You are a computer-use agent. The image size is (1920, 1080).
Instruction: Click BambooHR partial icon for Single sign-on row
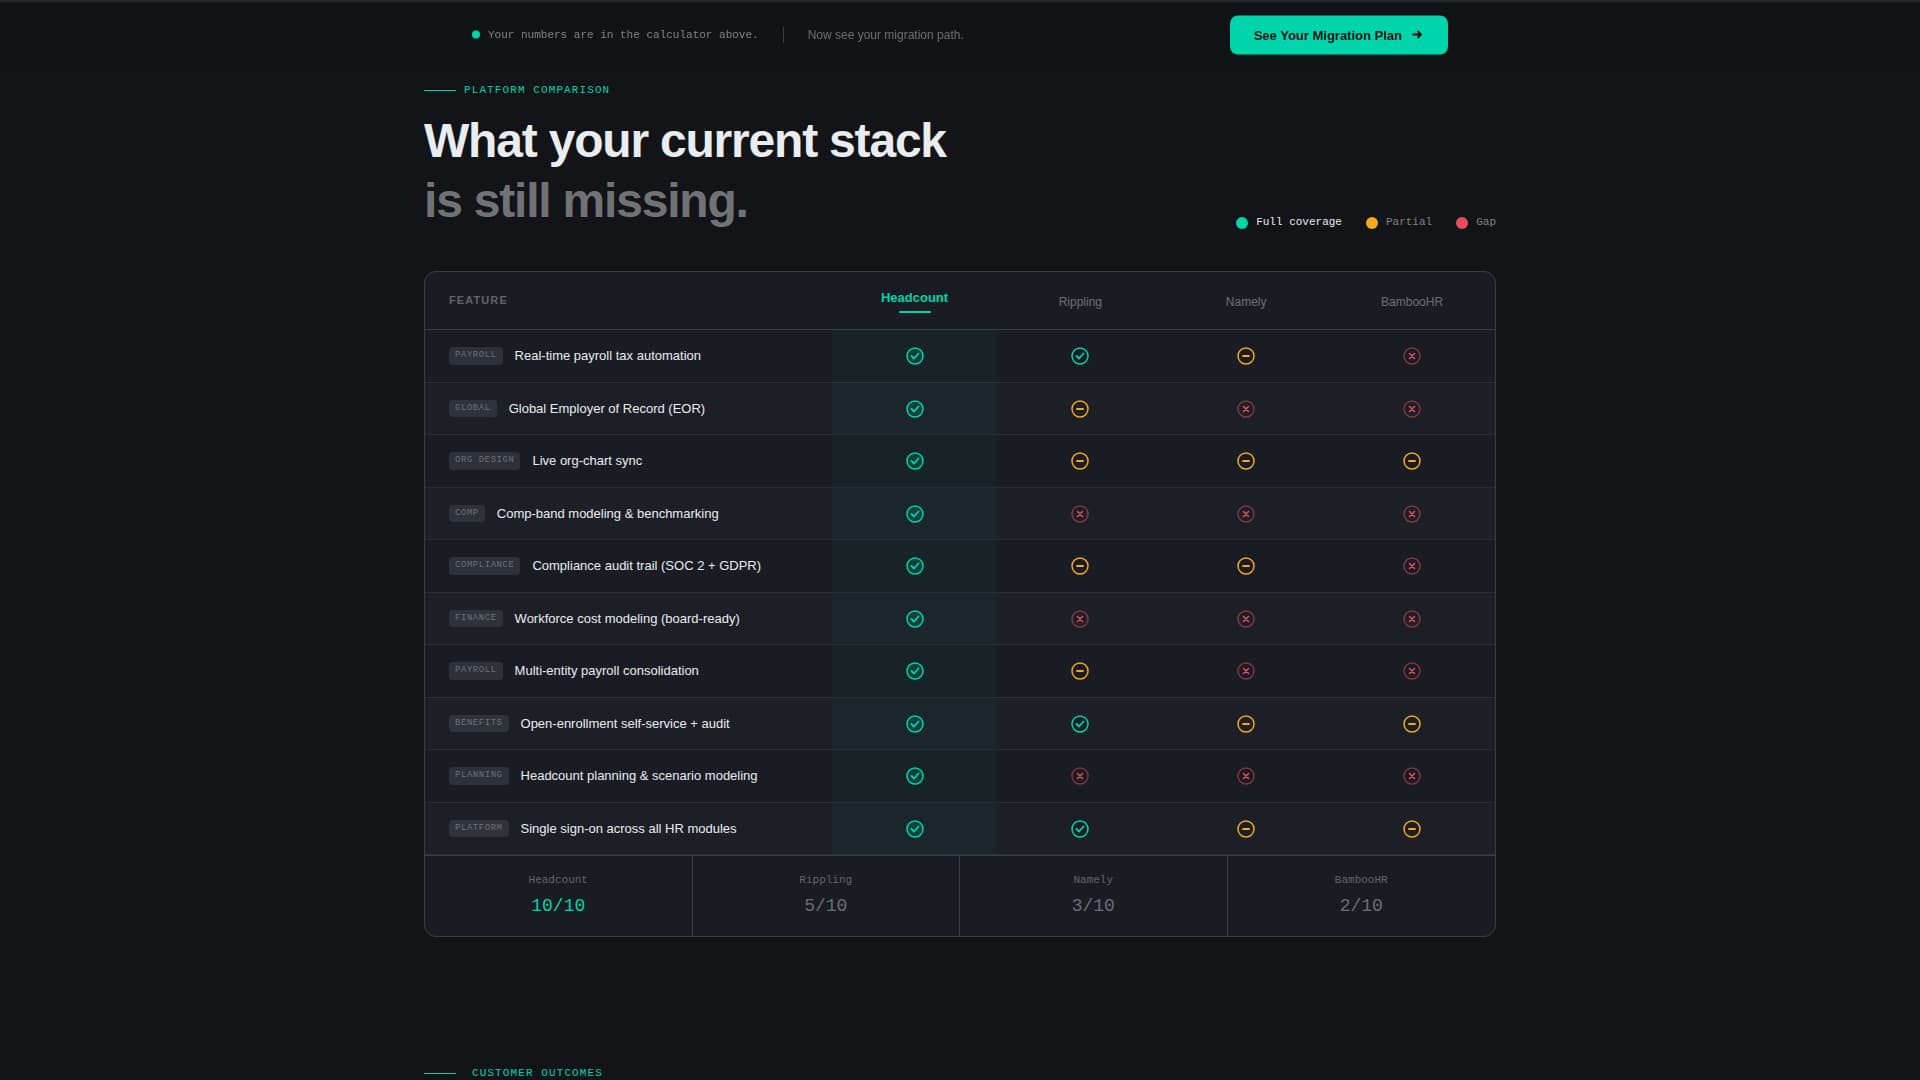pyautogui.click(x=1412, y=829)
